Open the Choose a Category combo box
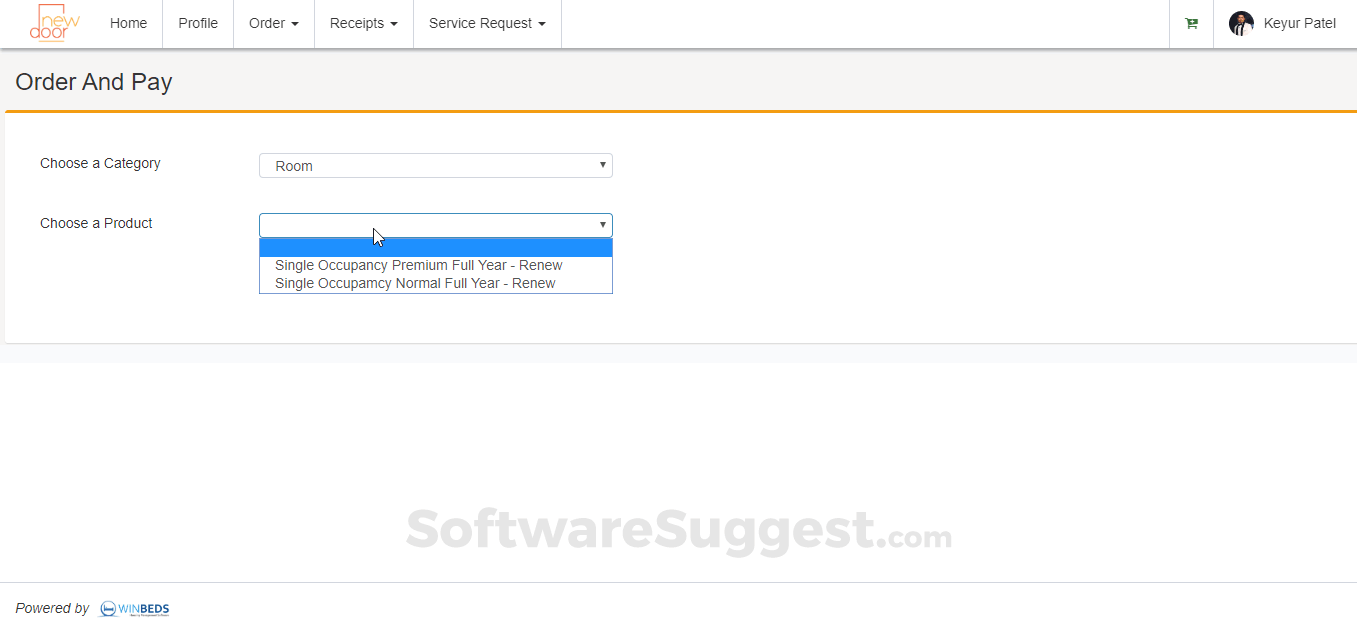 click(435, 164)
